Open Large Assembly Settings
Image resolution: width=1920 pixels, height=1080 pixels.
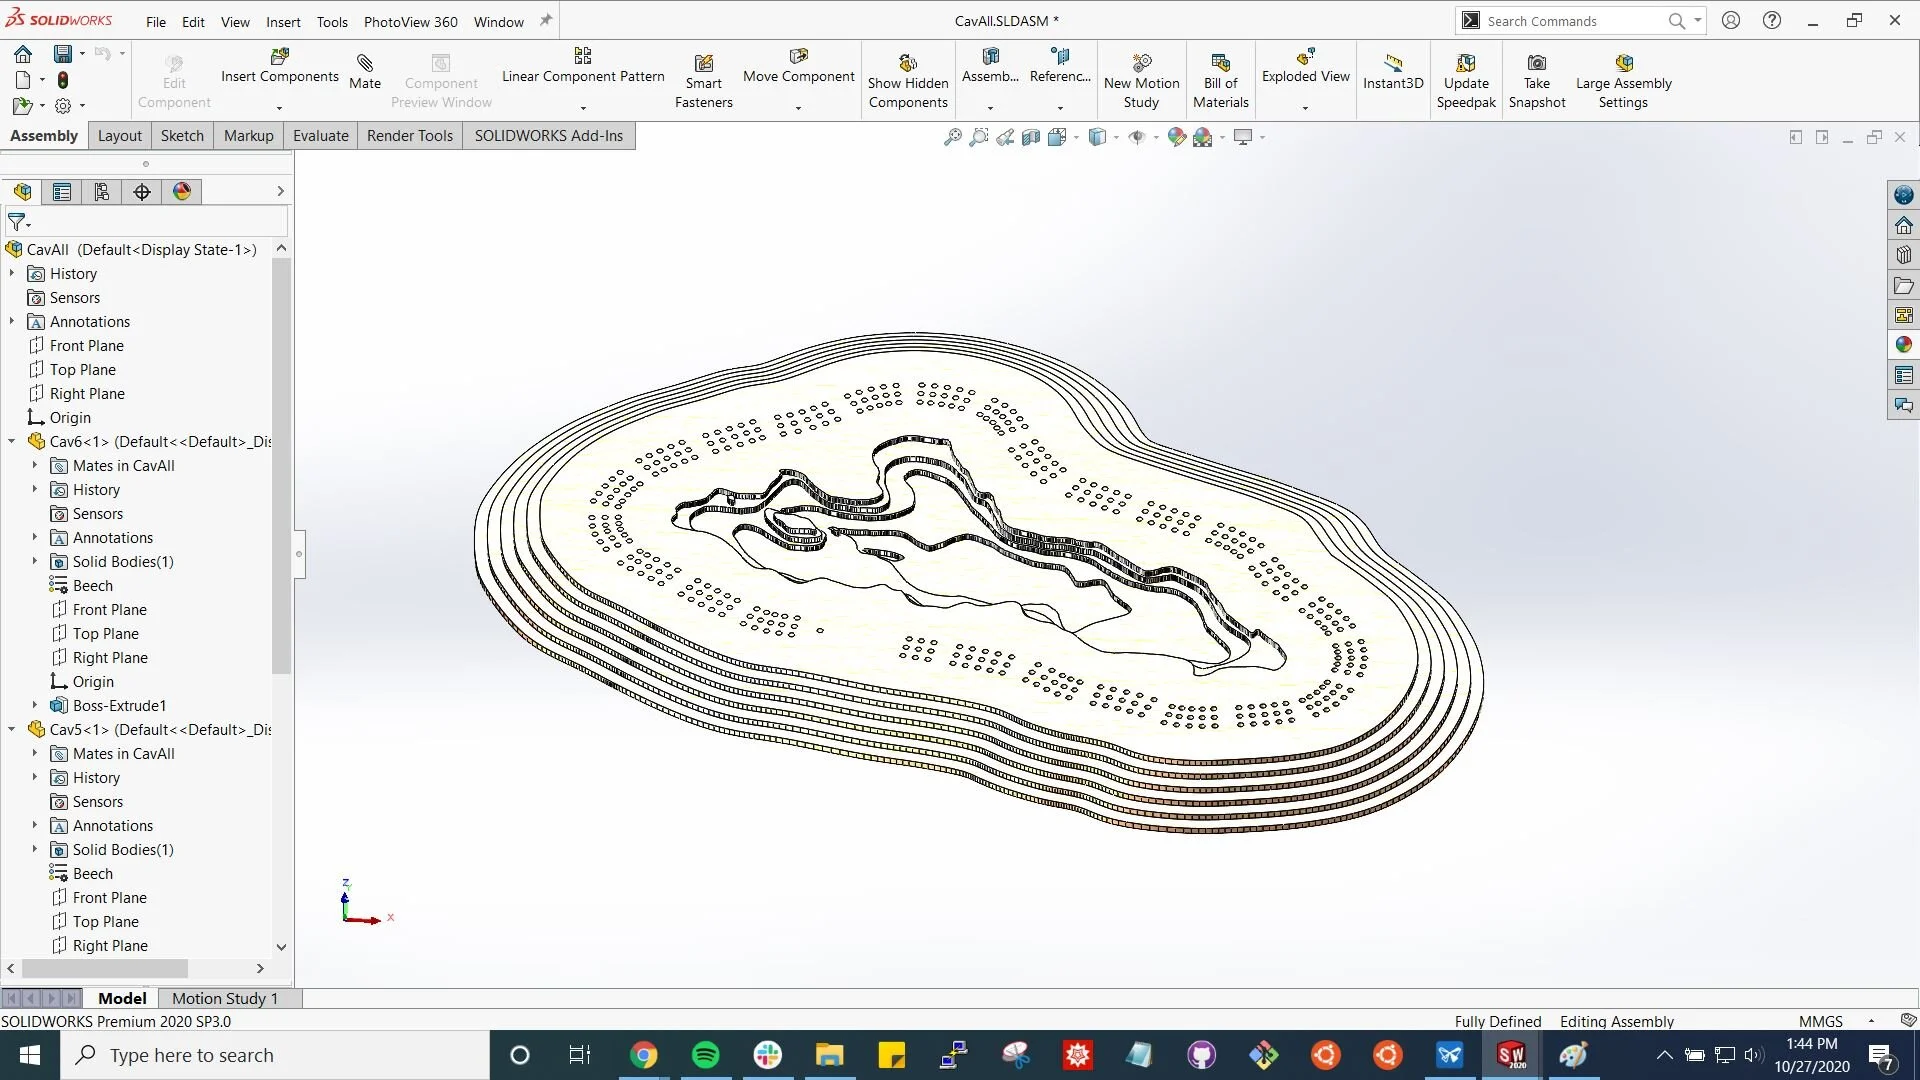pyautogui.click(x=1622, y=80)
